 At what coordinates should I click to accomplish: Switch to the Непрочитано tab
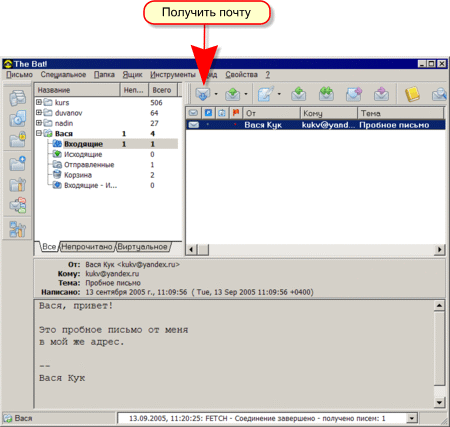coord(87,247)
